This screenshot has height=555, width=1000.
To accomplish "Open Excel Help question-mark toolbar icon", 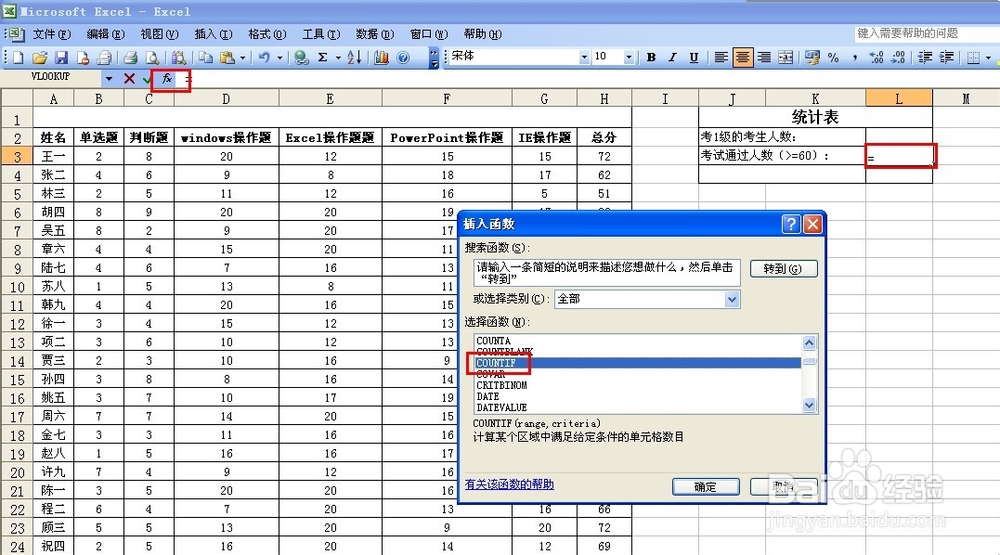I will click(x=403, y=57).
